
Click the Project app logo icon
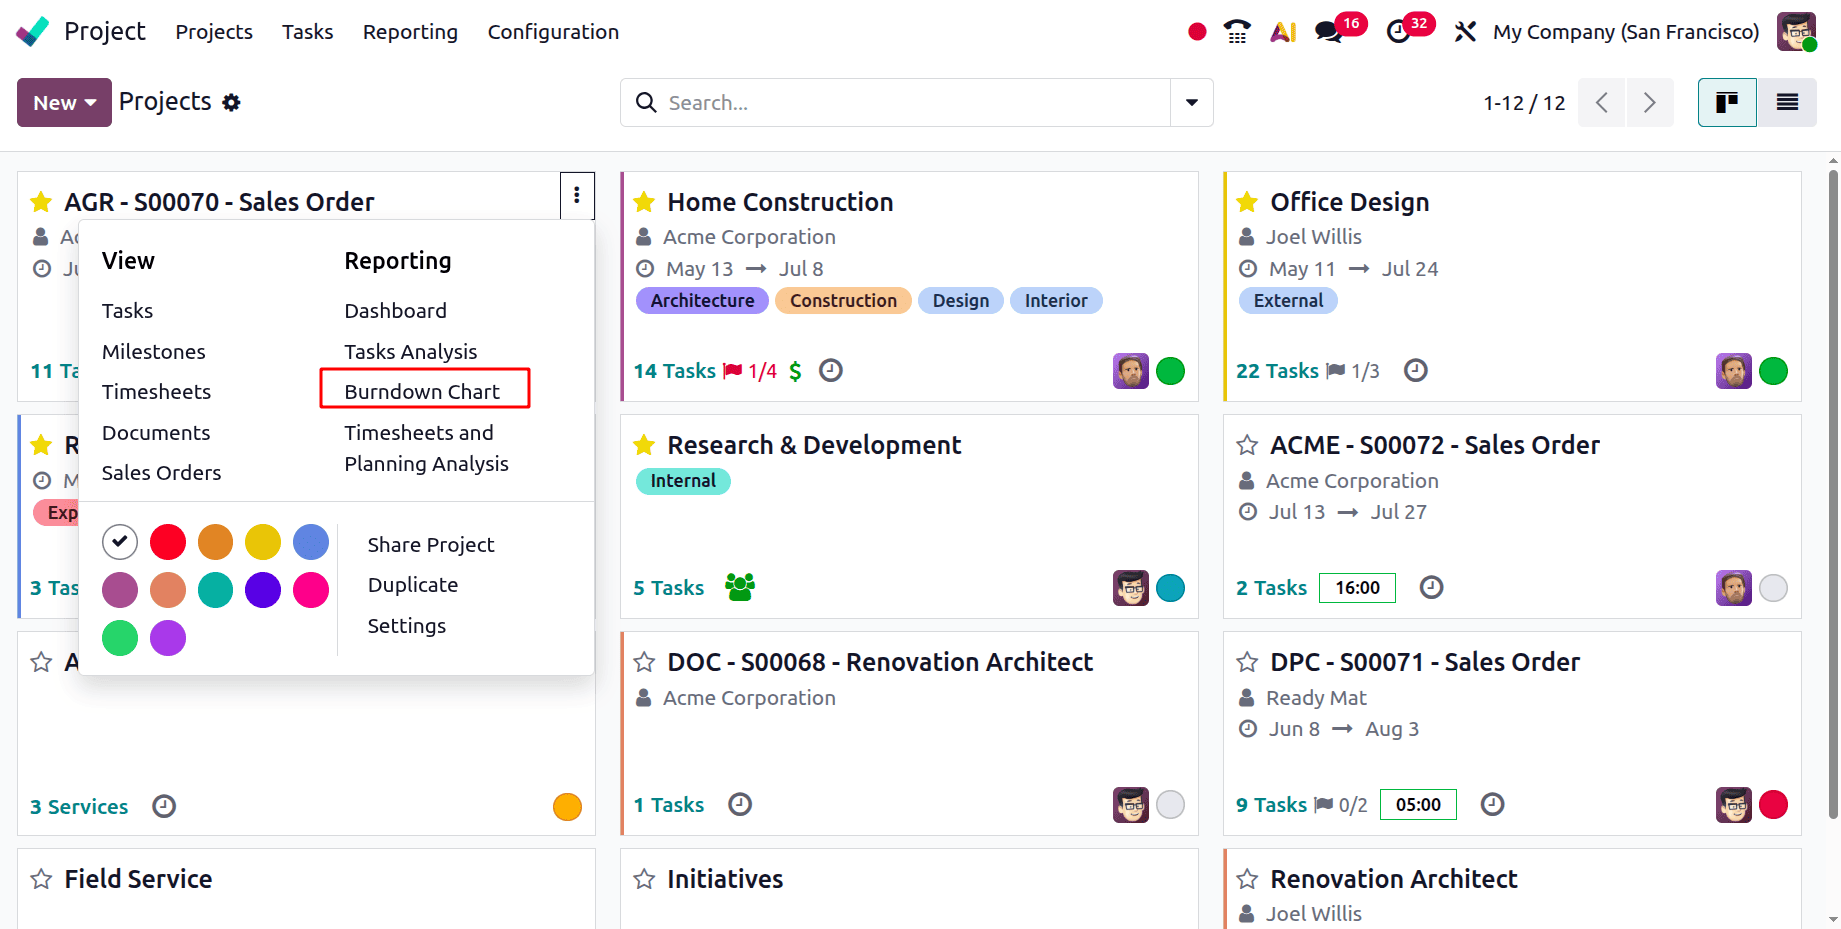click(x=32, y=32)
